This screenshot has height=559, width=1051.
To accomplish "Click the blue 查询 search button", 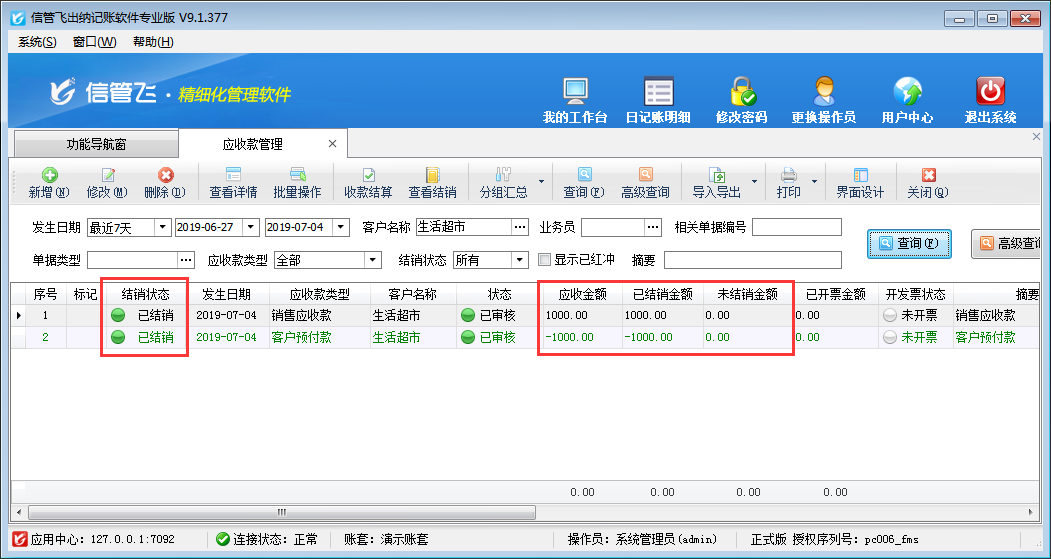I will pos(908,243).
